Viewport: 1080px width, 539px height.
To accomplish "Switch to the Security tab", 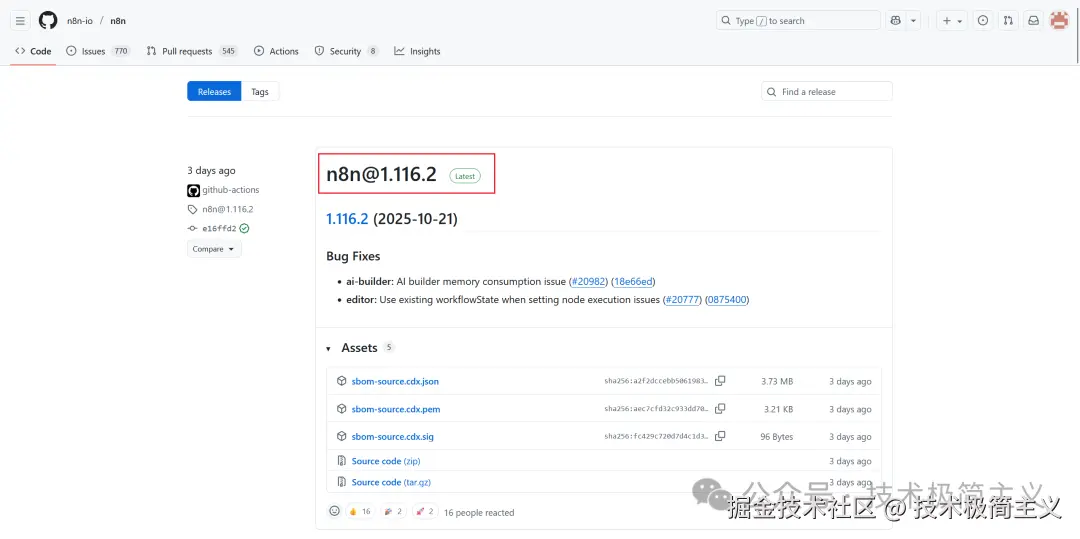I will [346, 51].
